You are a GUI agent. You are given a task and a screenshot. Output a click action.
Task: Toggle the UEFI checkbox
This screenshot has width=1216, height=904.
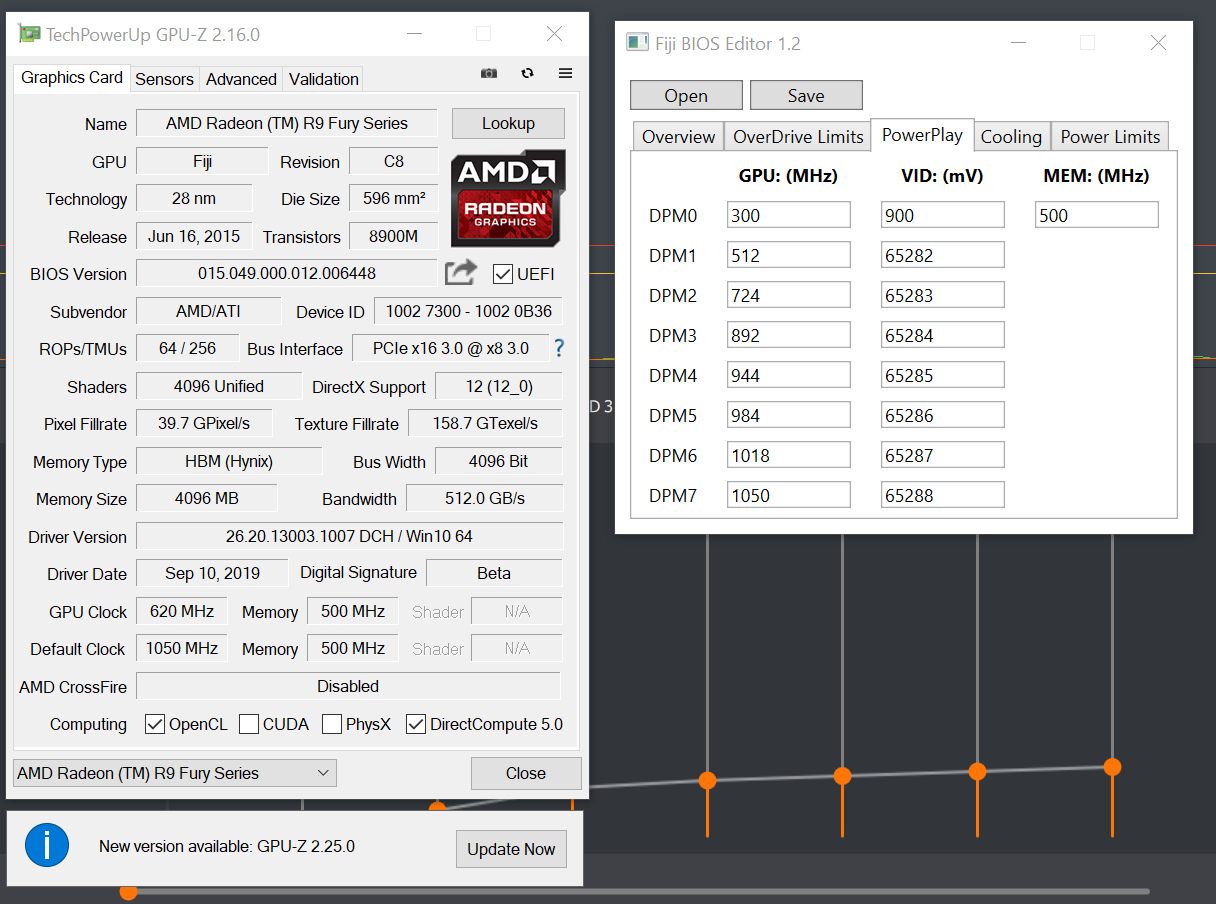pos(503,274)
